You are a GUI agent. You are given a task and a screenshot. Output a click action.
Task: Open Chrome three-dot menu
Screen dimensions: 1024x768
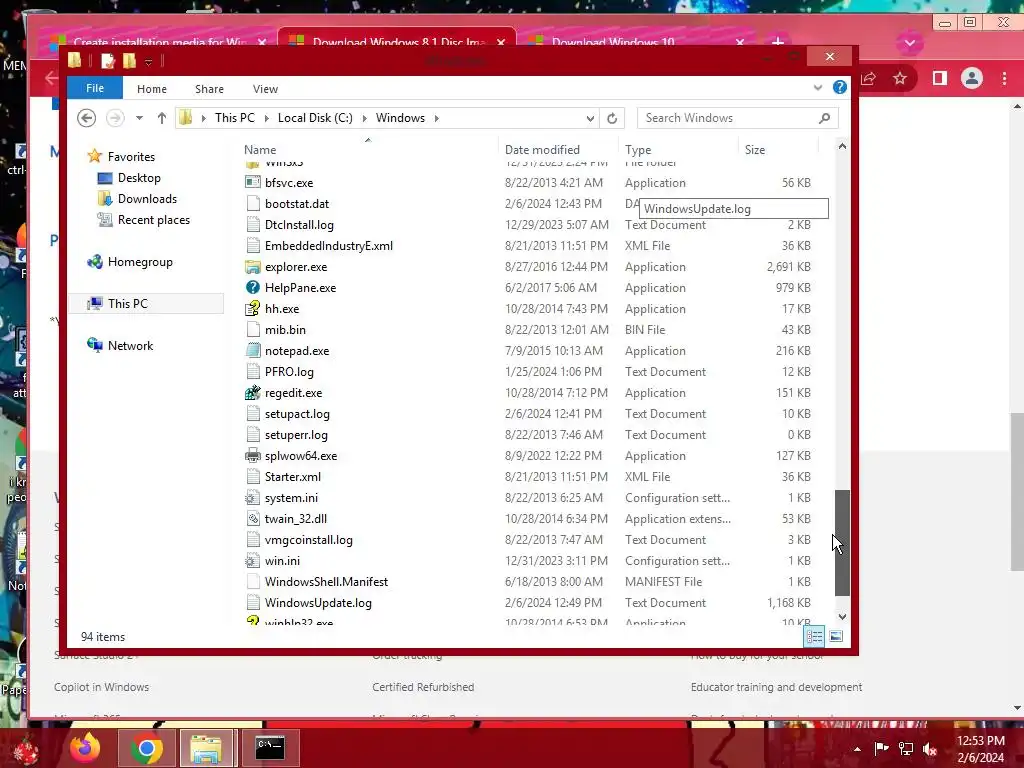click(x=1004, y=78)
